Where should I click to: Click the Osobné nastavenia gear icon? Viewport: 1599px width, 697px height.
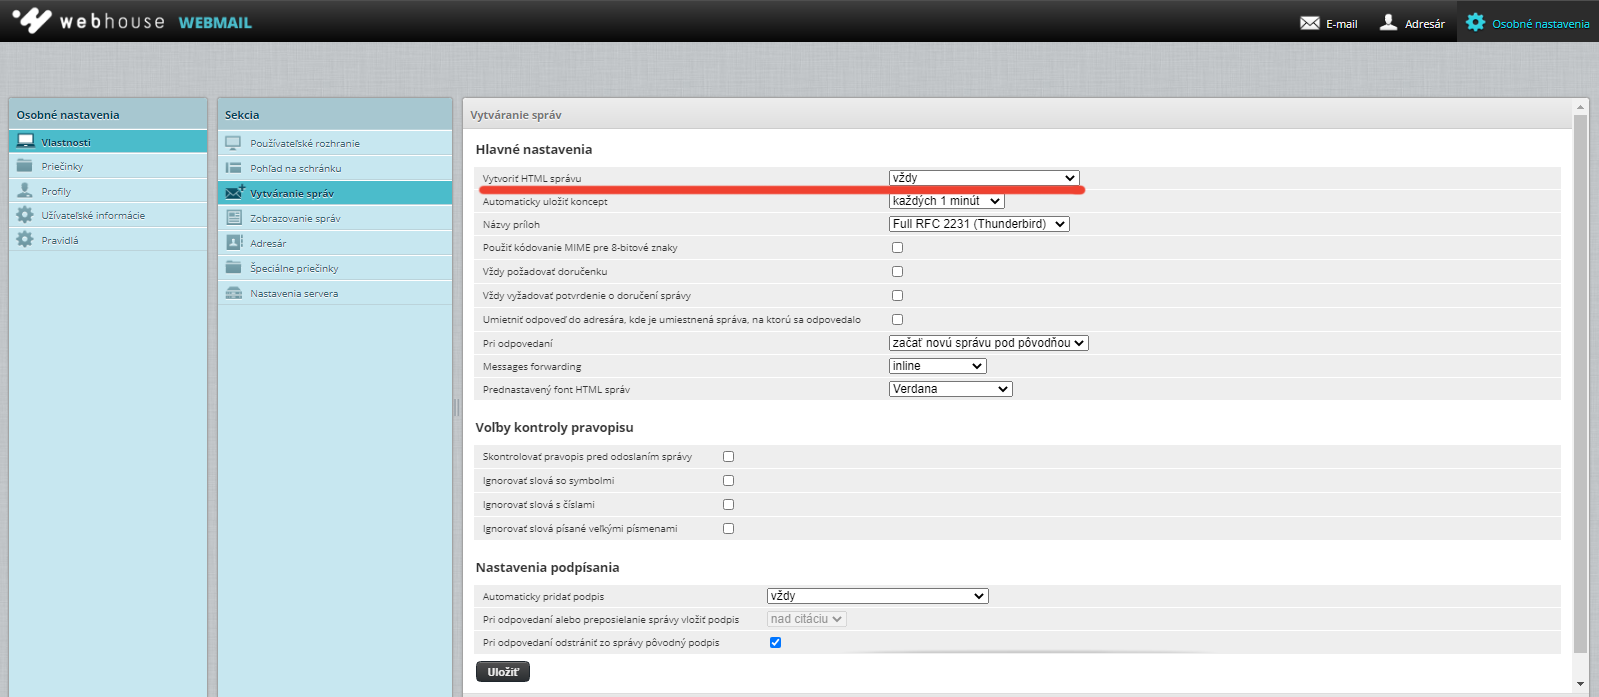click(1475, 23)
